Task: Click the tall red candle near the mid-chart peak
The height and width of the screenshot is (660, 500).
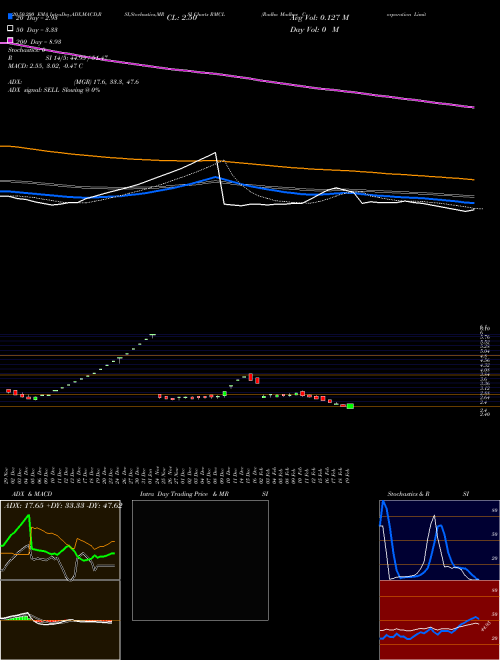Action: click(x=250, y=377)
